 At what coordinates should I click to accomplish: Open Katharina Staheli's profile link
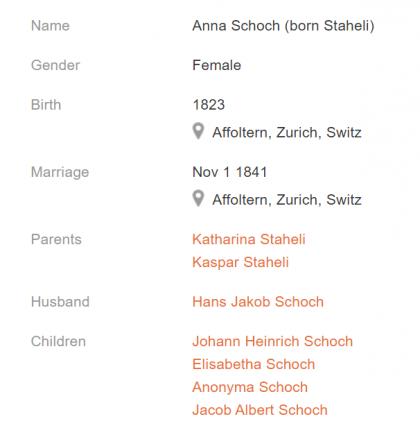249,239
